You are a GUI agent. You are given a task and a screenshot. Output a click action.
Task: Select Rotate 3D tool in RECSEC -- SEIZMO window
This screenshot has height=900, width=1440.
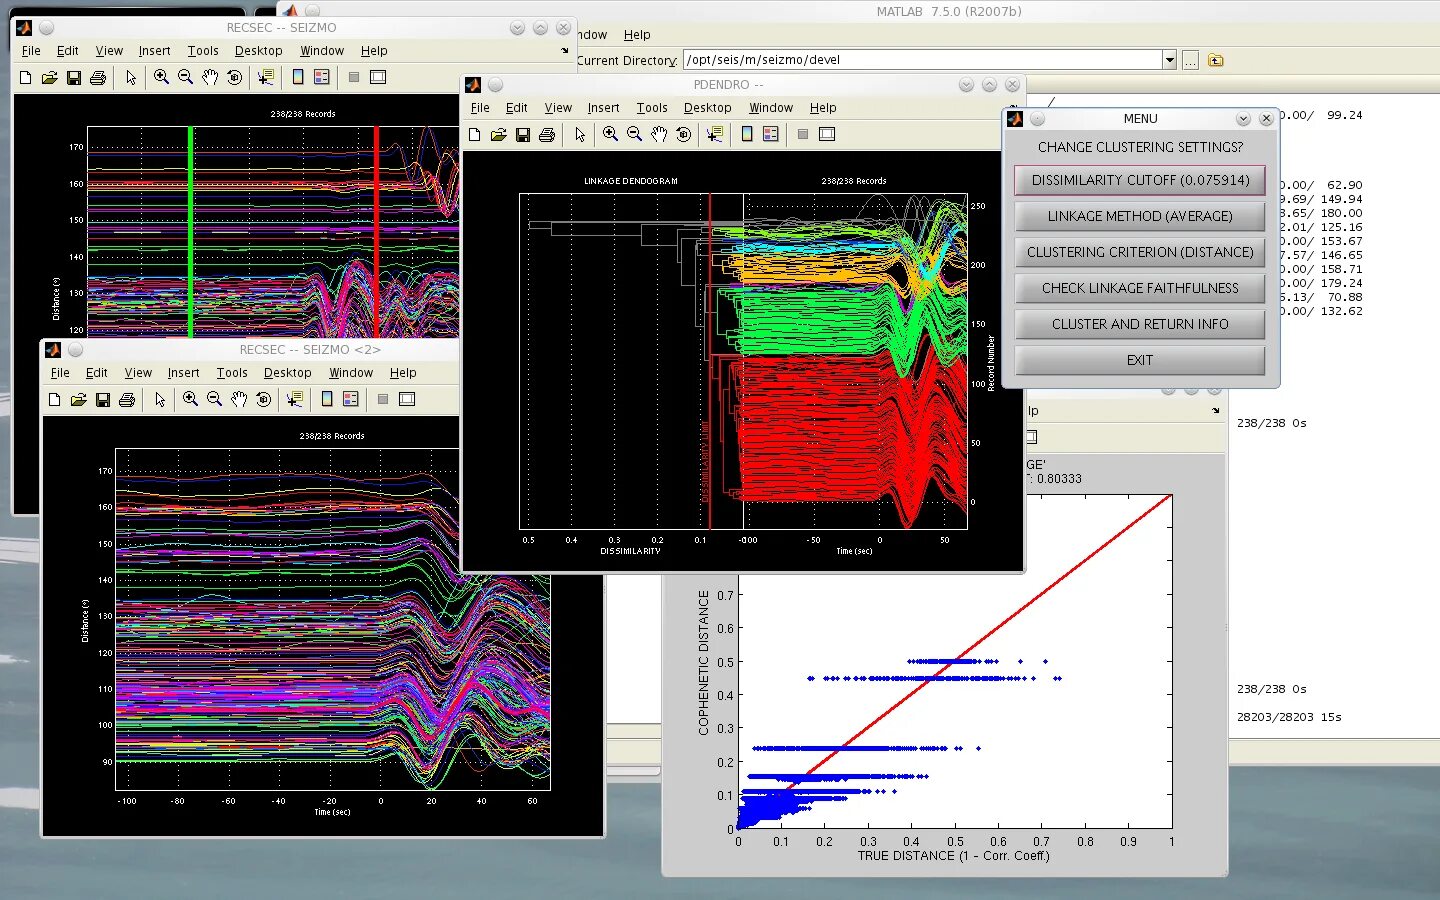point(234,77)
